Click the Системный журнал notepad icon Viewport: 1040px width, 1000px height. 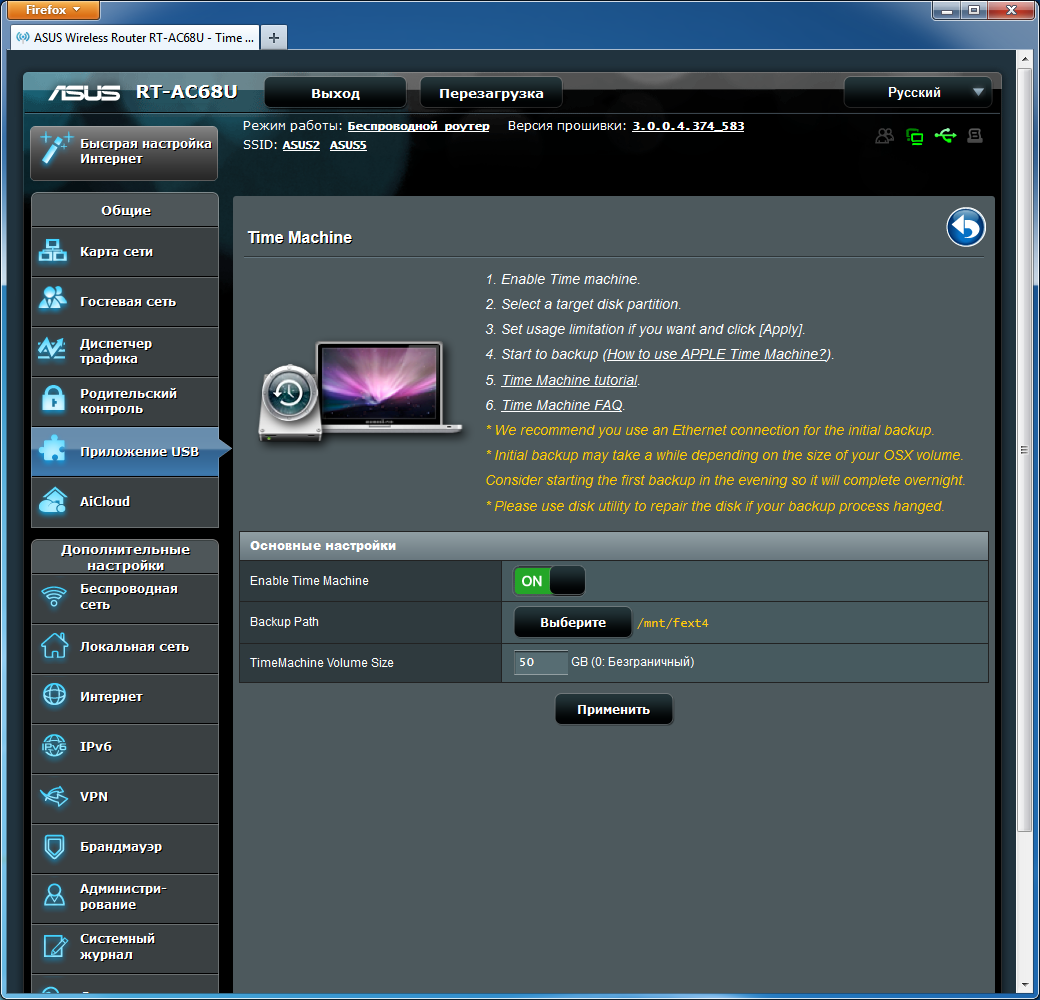click(54, 946)
